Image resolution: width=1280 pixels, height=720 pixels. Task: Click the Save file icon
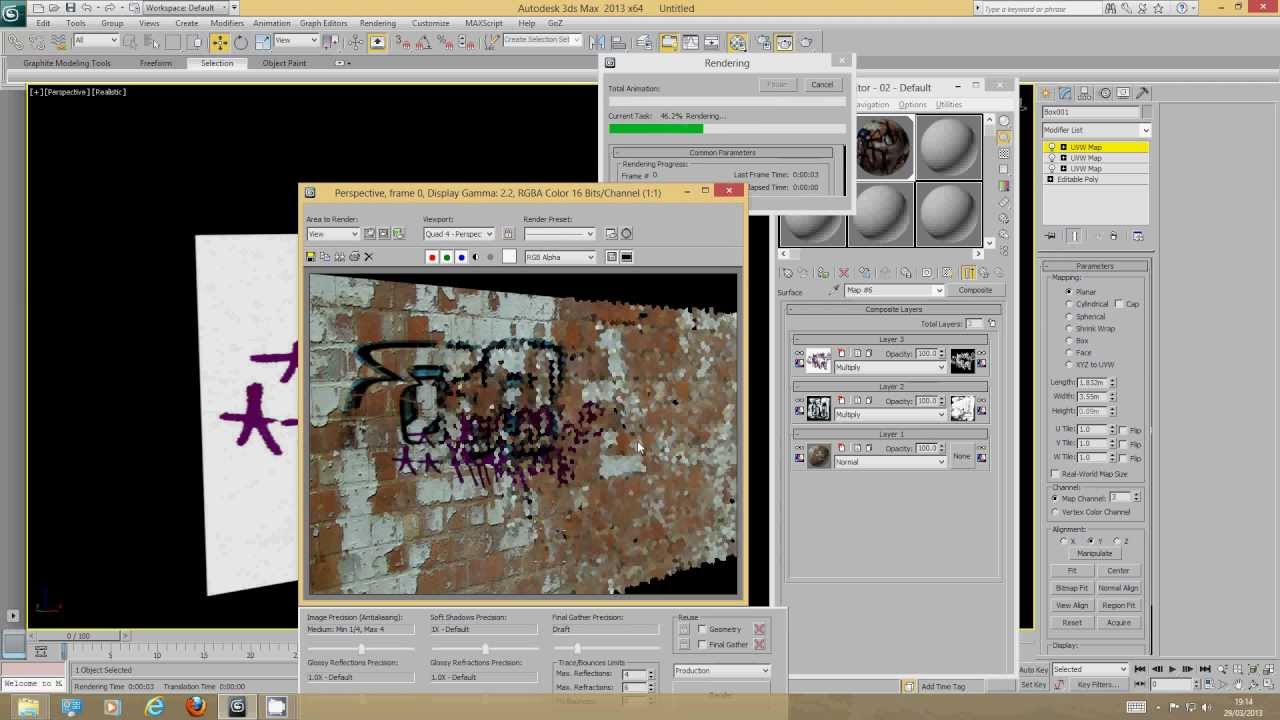(70, 8)
